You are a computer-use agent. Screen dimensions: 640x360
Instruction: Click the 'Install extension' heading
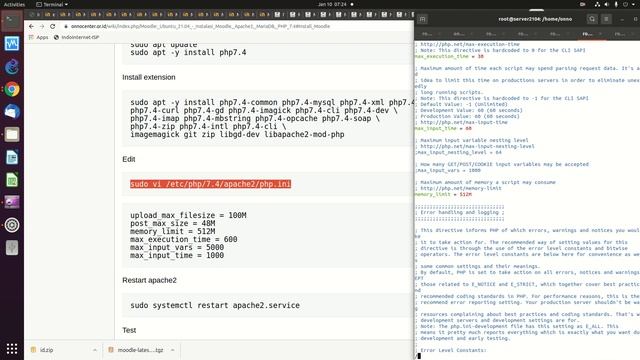coord(149,77)
